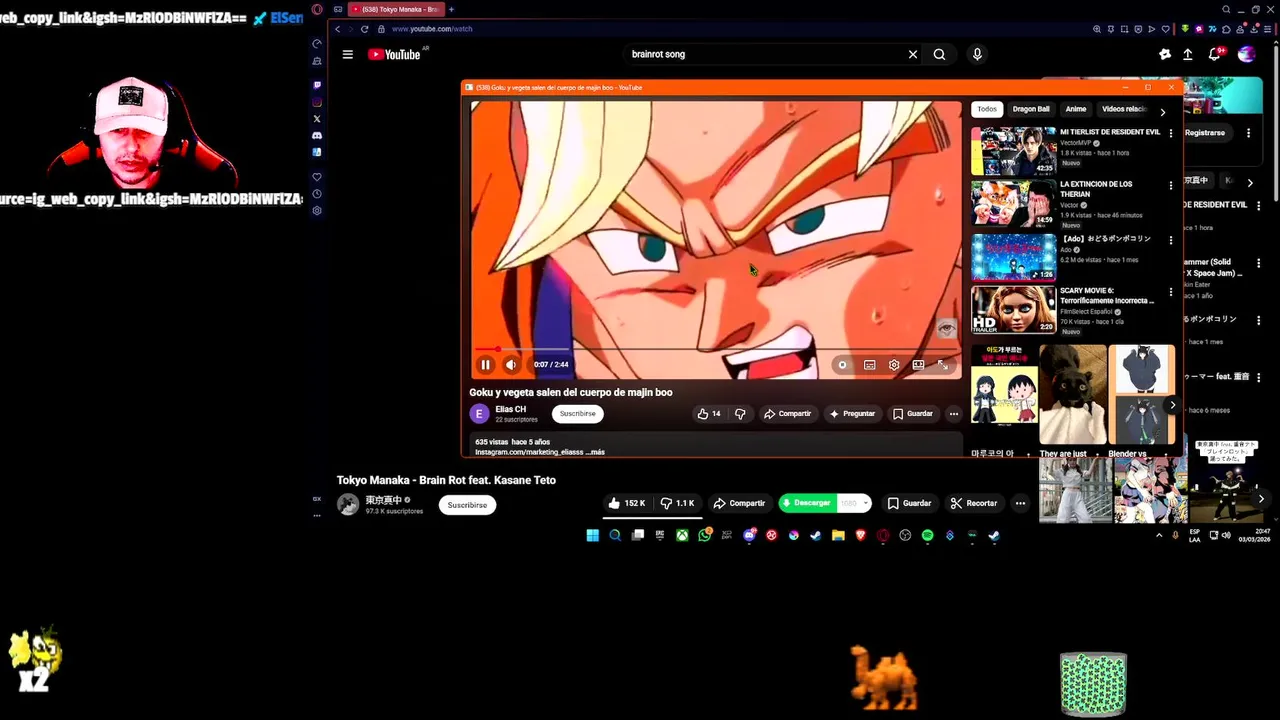Open the Windows Start menu

click(x=592, y=536)
